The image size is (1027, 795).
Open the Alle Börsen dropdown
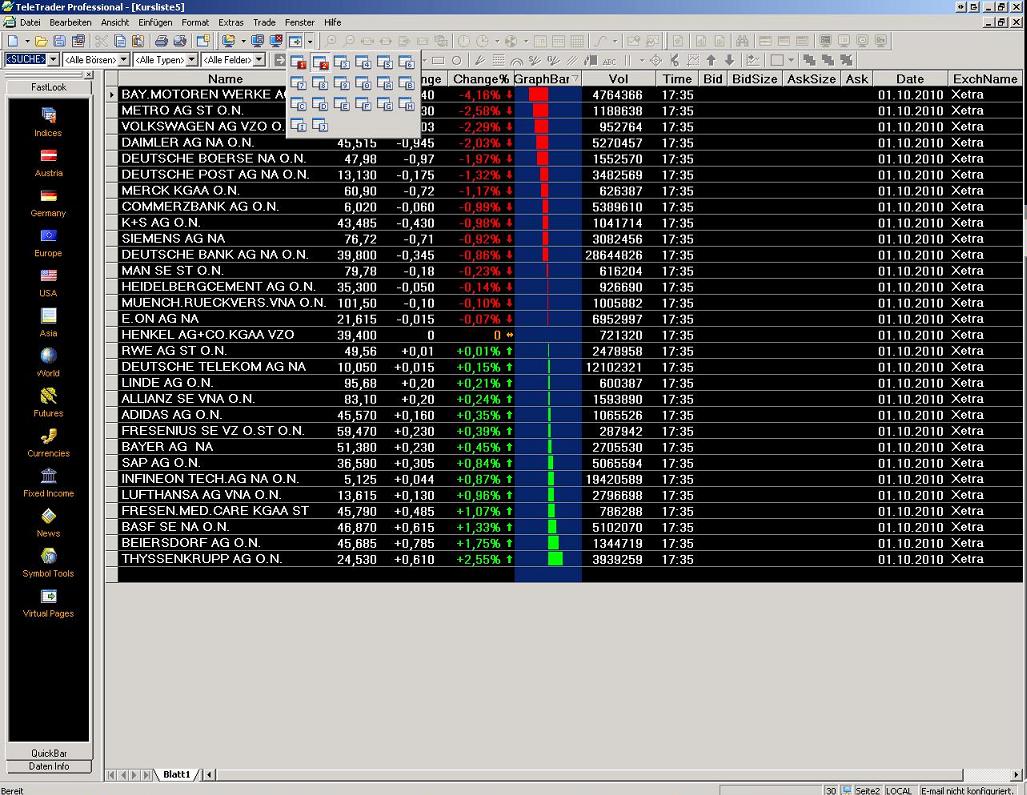point(124,60)
